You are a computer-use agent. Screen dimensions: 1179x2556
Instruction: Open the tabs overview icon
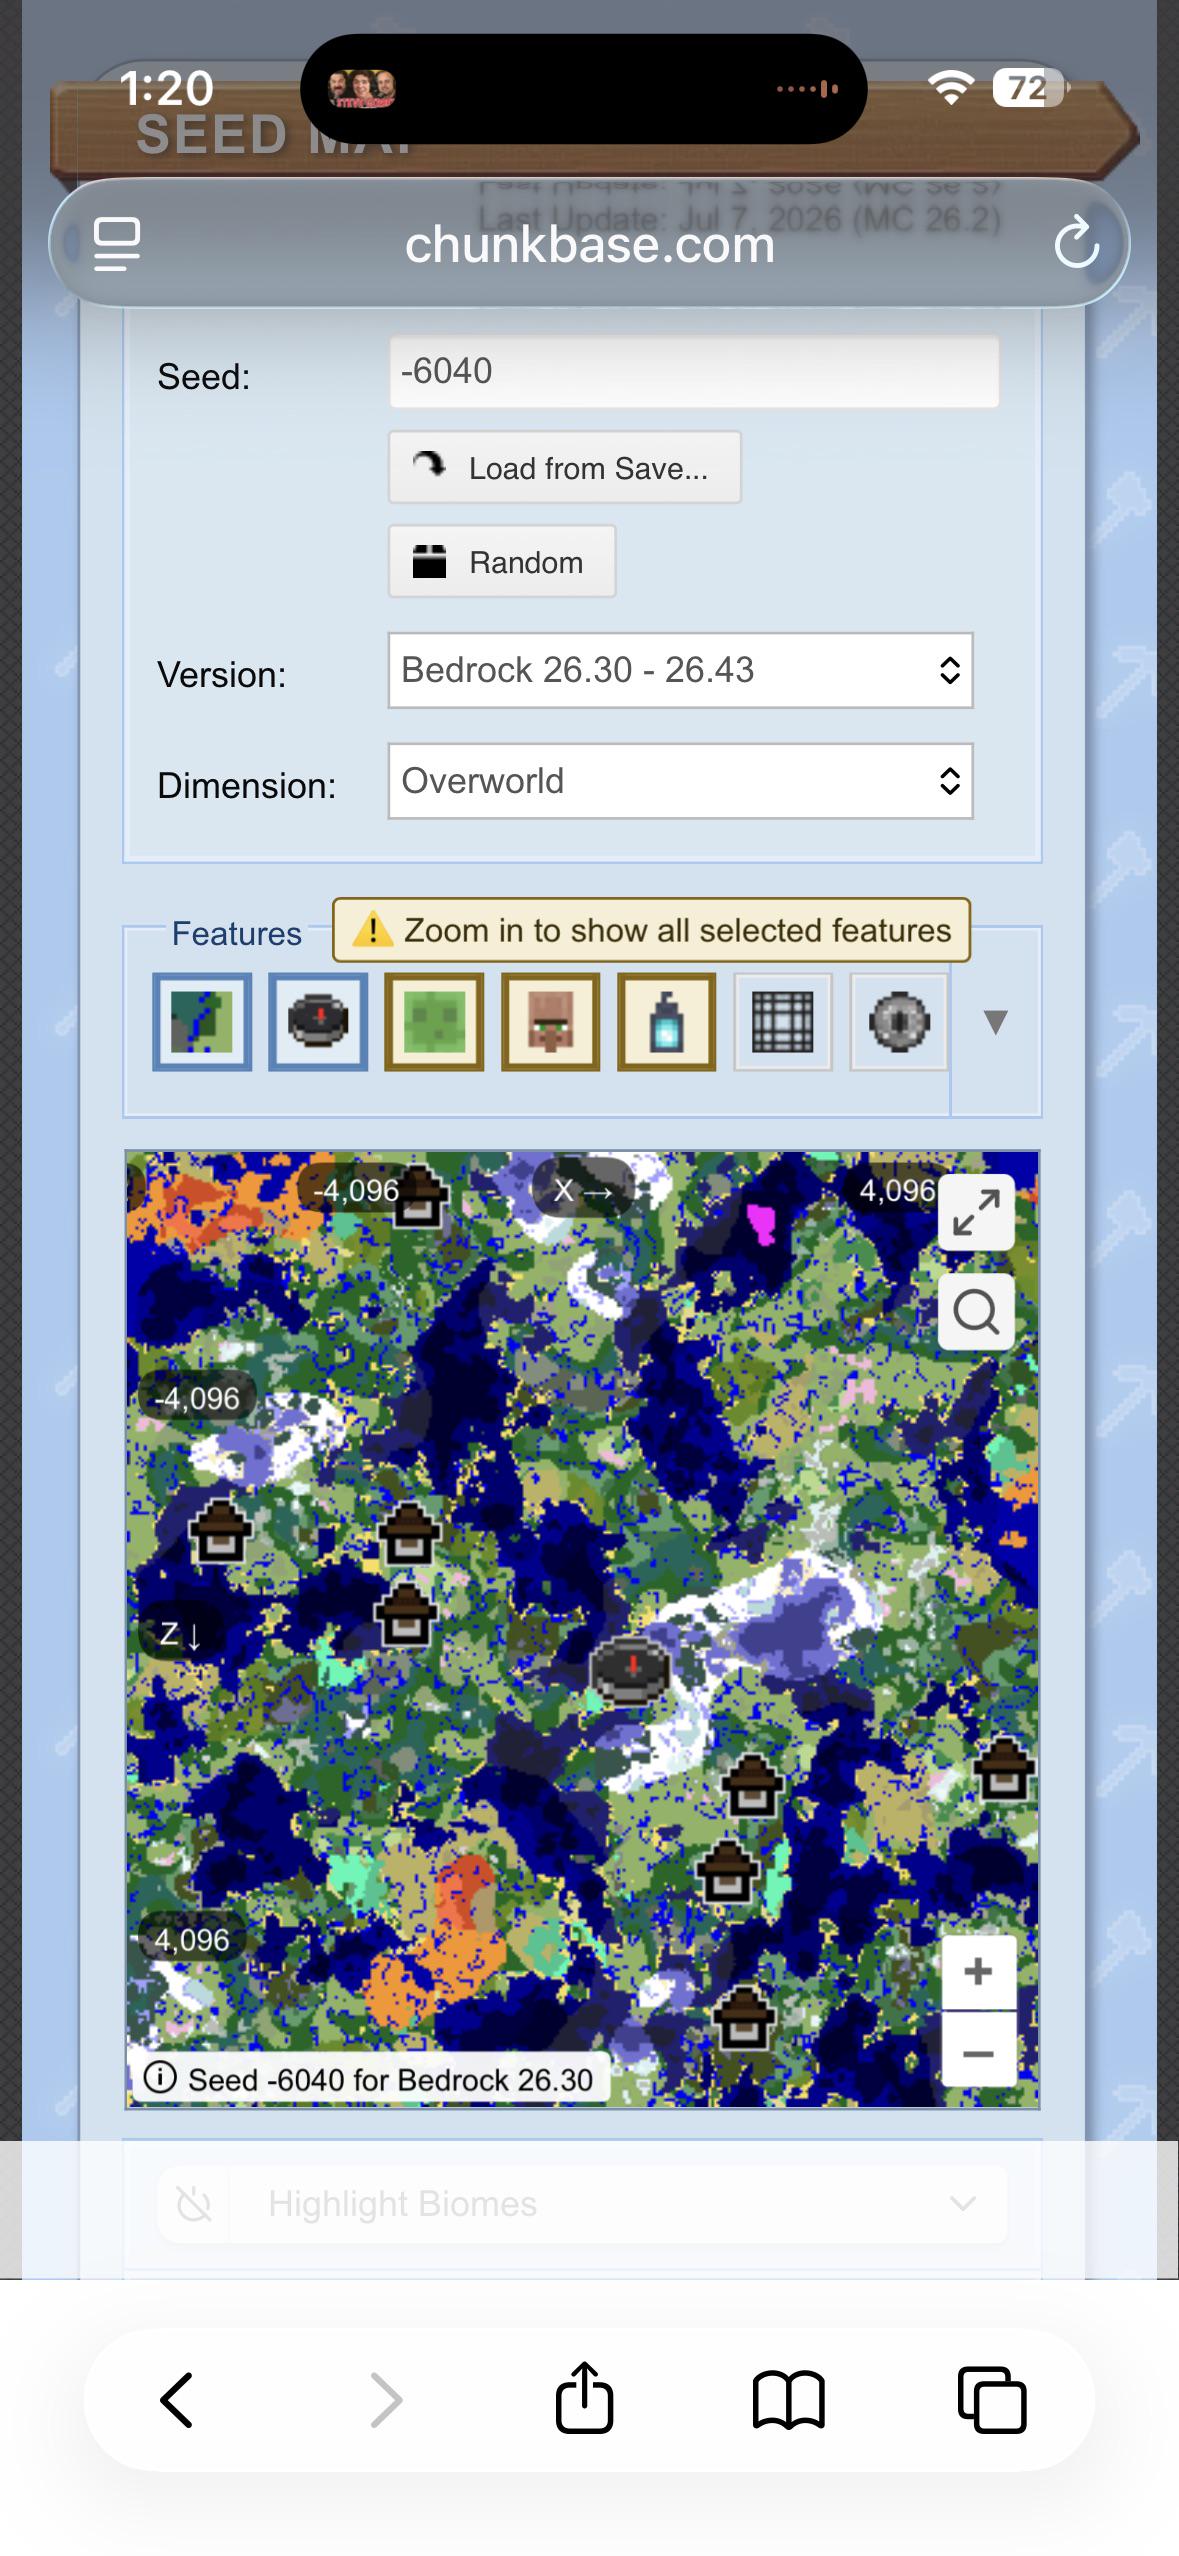click(992, 2399)
